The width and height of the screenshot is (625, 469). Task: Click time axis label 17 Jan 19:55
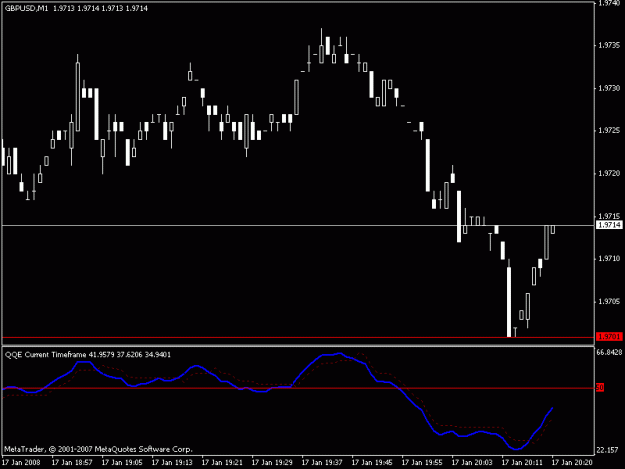coord(422,462)
